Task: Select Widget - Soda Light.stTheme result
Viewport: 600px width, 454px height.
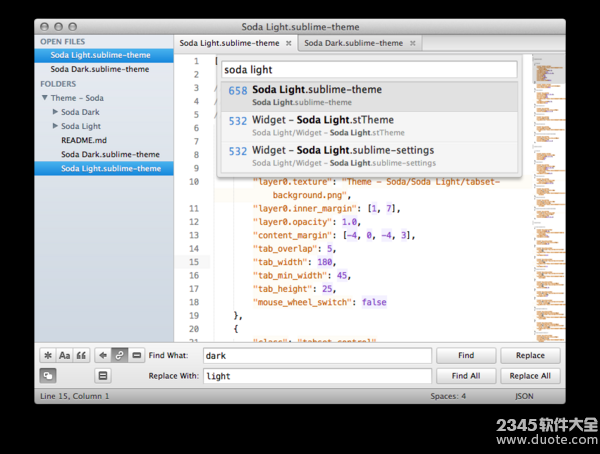Action: pyautogui.click(x=369, y=126)
